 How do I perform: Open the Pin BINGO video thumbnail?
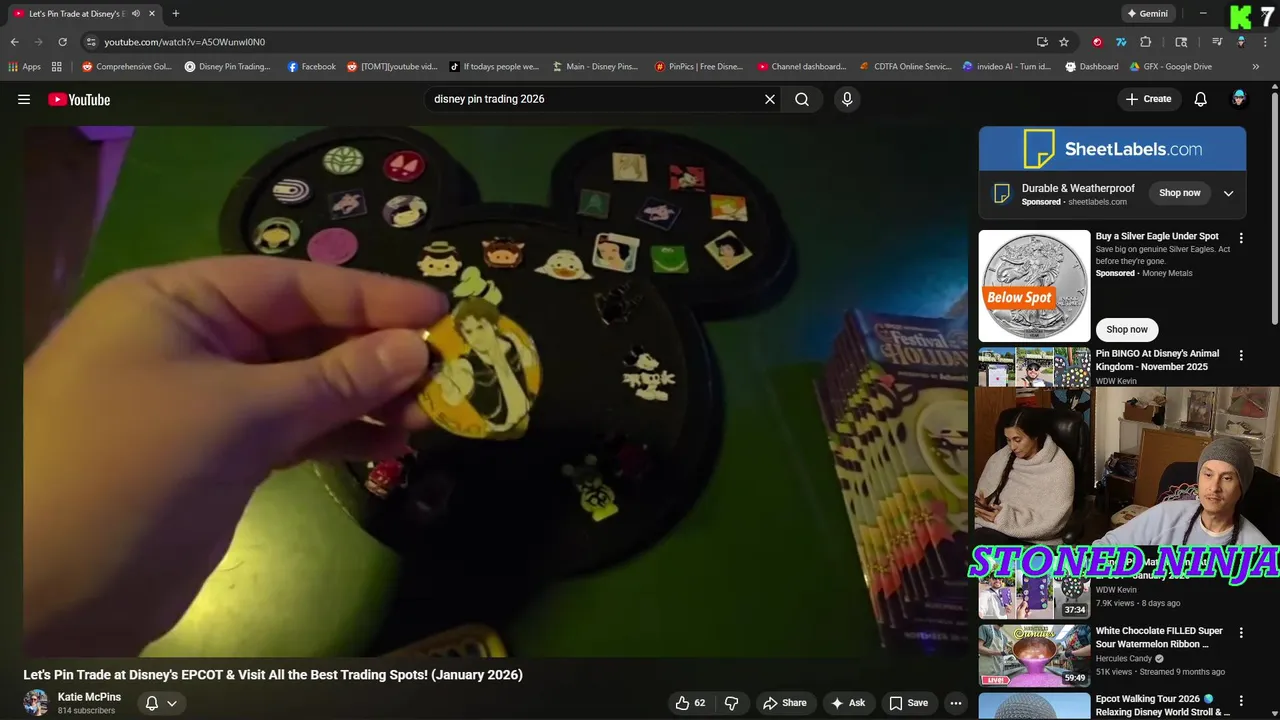coord(1034,367)
